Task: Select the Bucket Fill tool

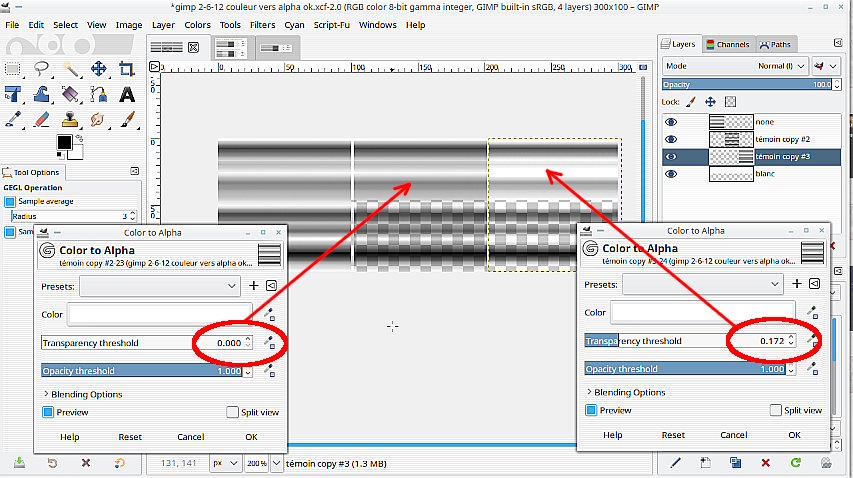Action: pos(70,94)
